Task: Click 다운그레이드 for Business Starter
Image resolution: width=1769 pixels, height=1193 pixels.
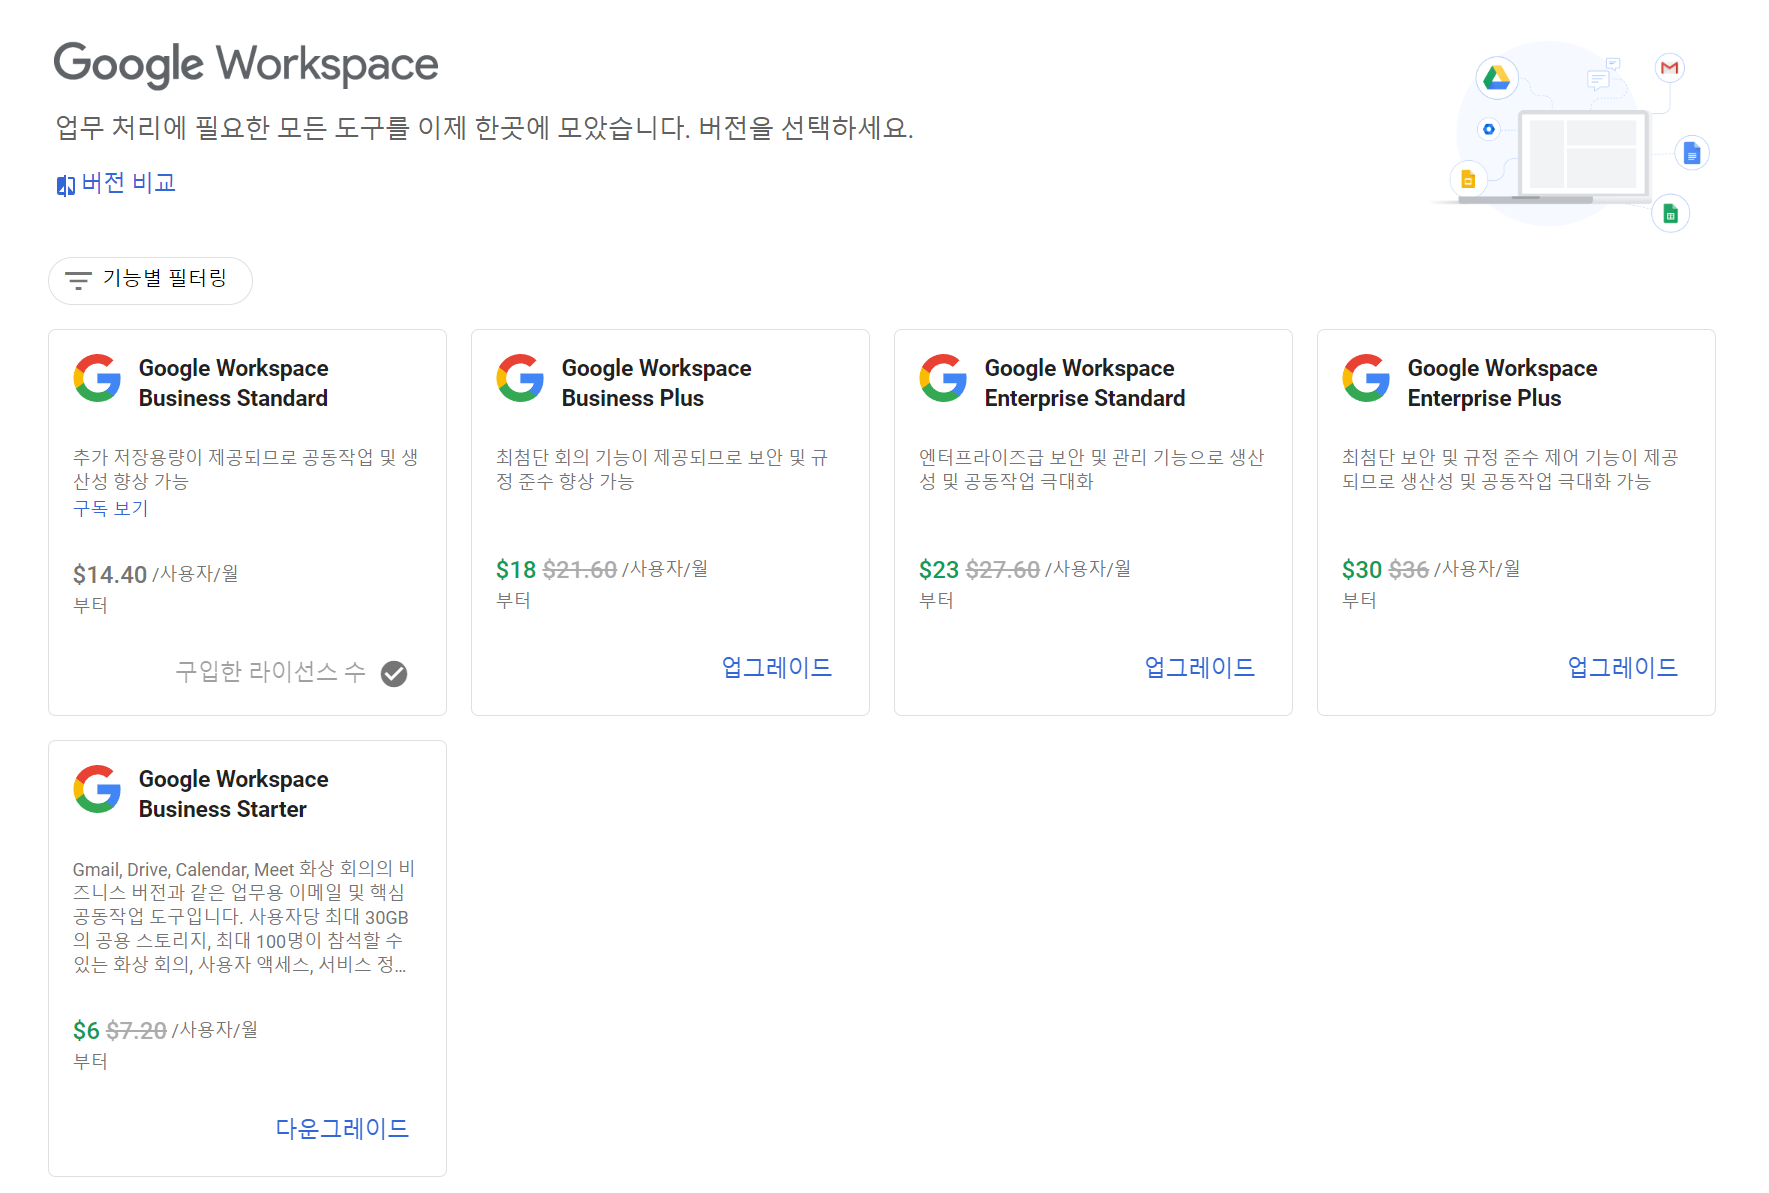Action: click(342, 1128)
